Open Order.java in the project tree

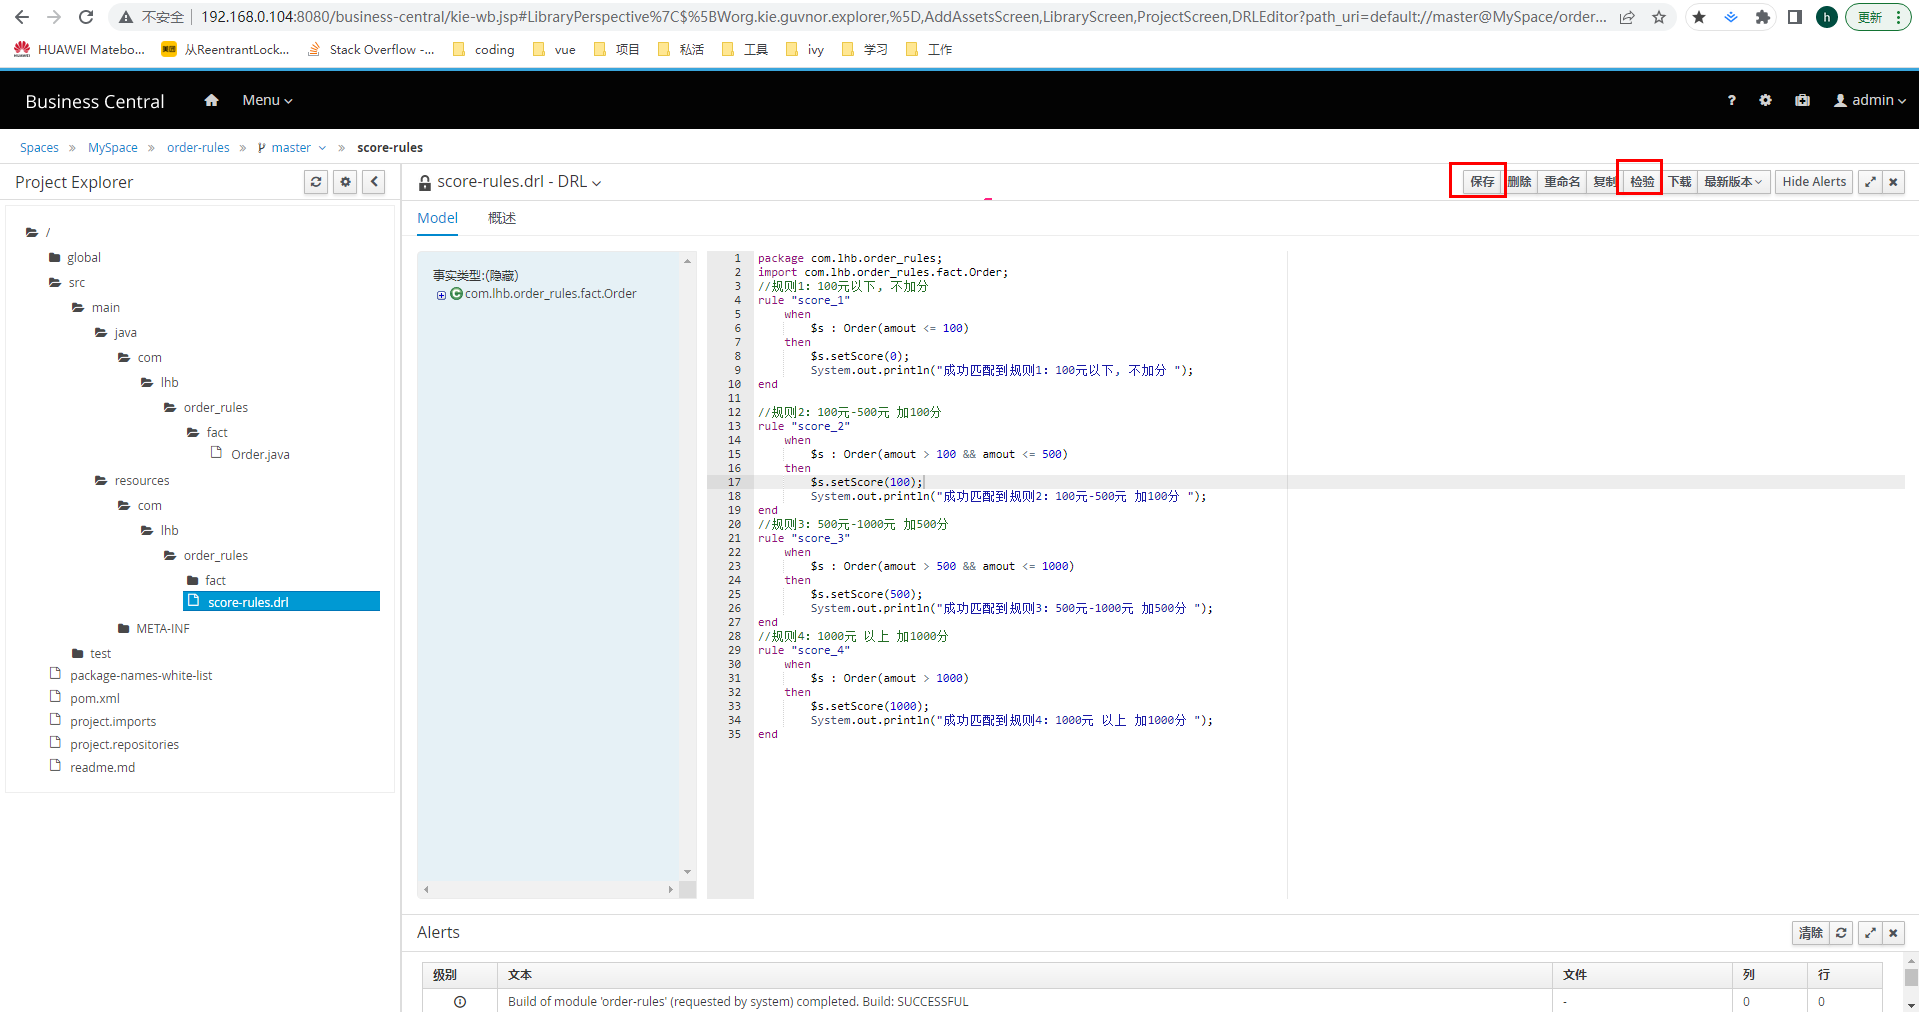pos(260,454)
